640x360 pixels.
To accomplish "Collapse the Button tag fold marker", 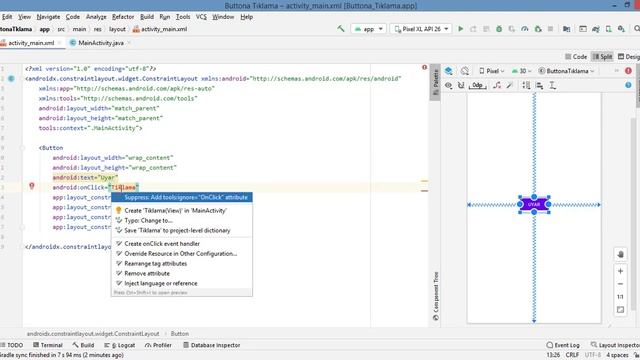I will tap(22, 148).
